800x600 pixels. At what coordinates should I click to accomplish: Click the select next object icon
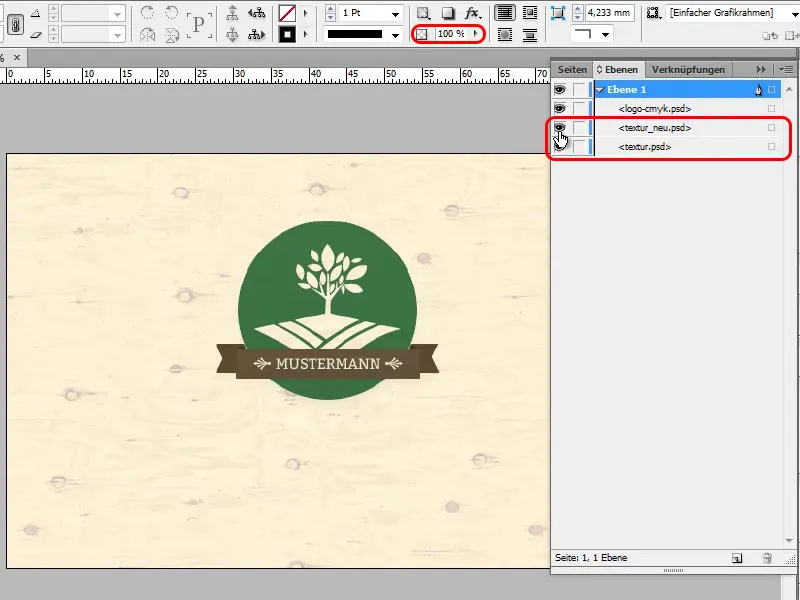[256, 35]
